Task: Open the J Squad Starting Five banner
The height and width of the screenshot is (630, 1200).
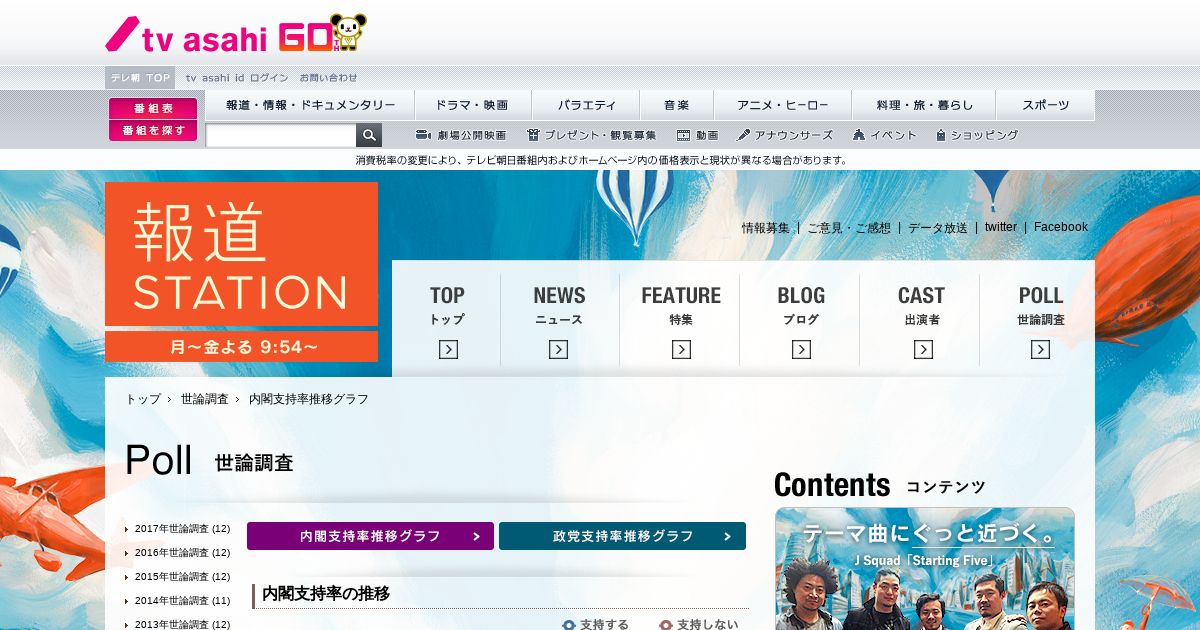Action: click(924, 568)
